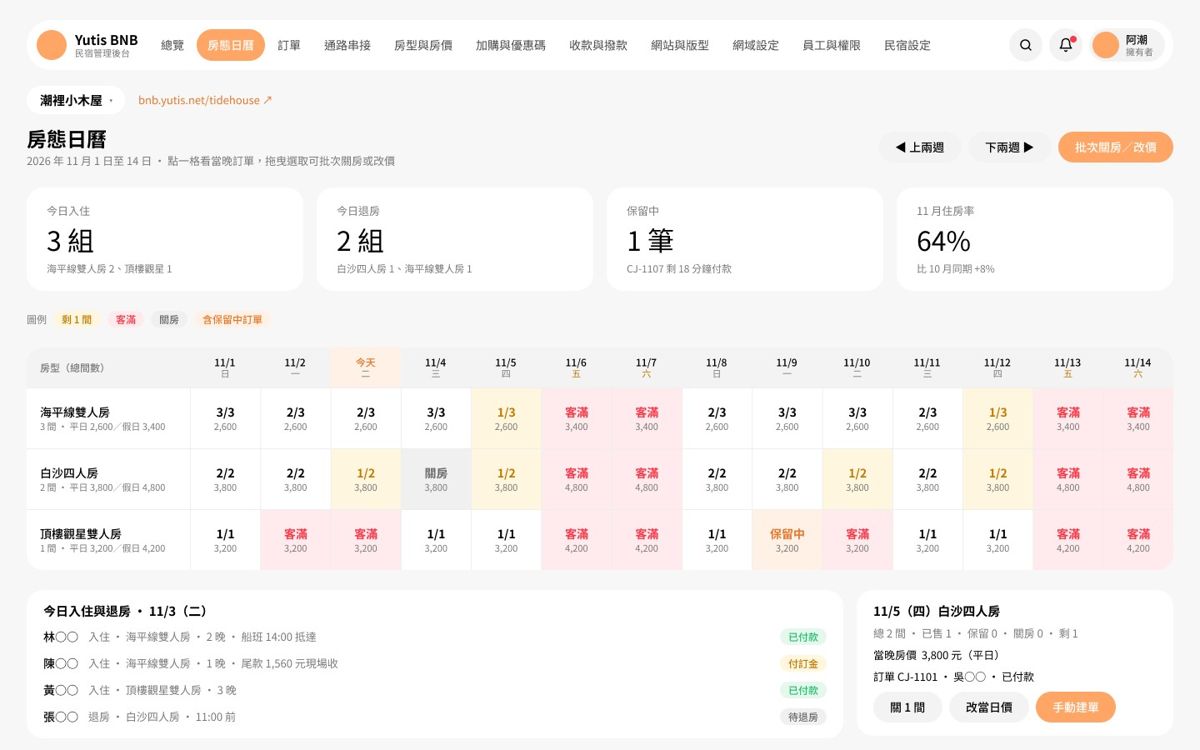Image resolution: width=1200 pixels, height=750 pixels.
Task: Open 白沙四人房 1/2 cell on 11/10
Action: [857, 480]
